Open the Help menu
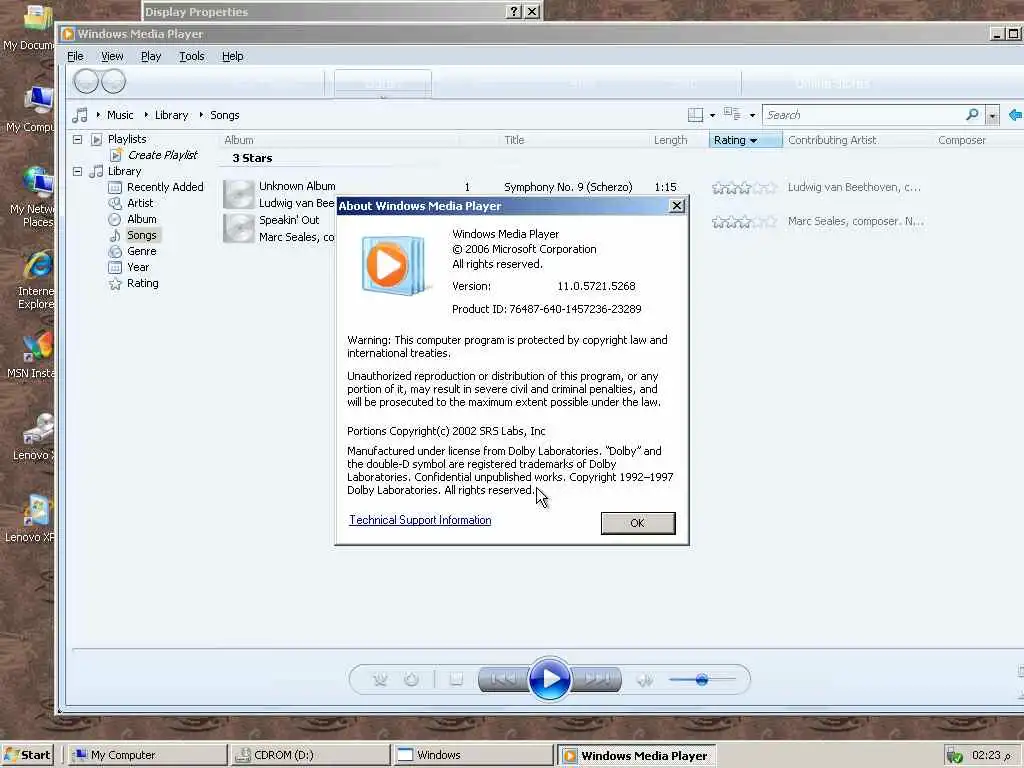This screenshot has width=1024, height=768. (x=232, y=56)
